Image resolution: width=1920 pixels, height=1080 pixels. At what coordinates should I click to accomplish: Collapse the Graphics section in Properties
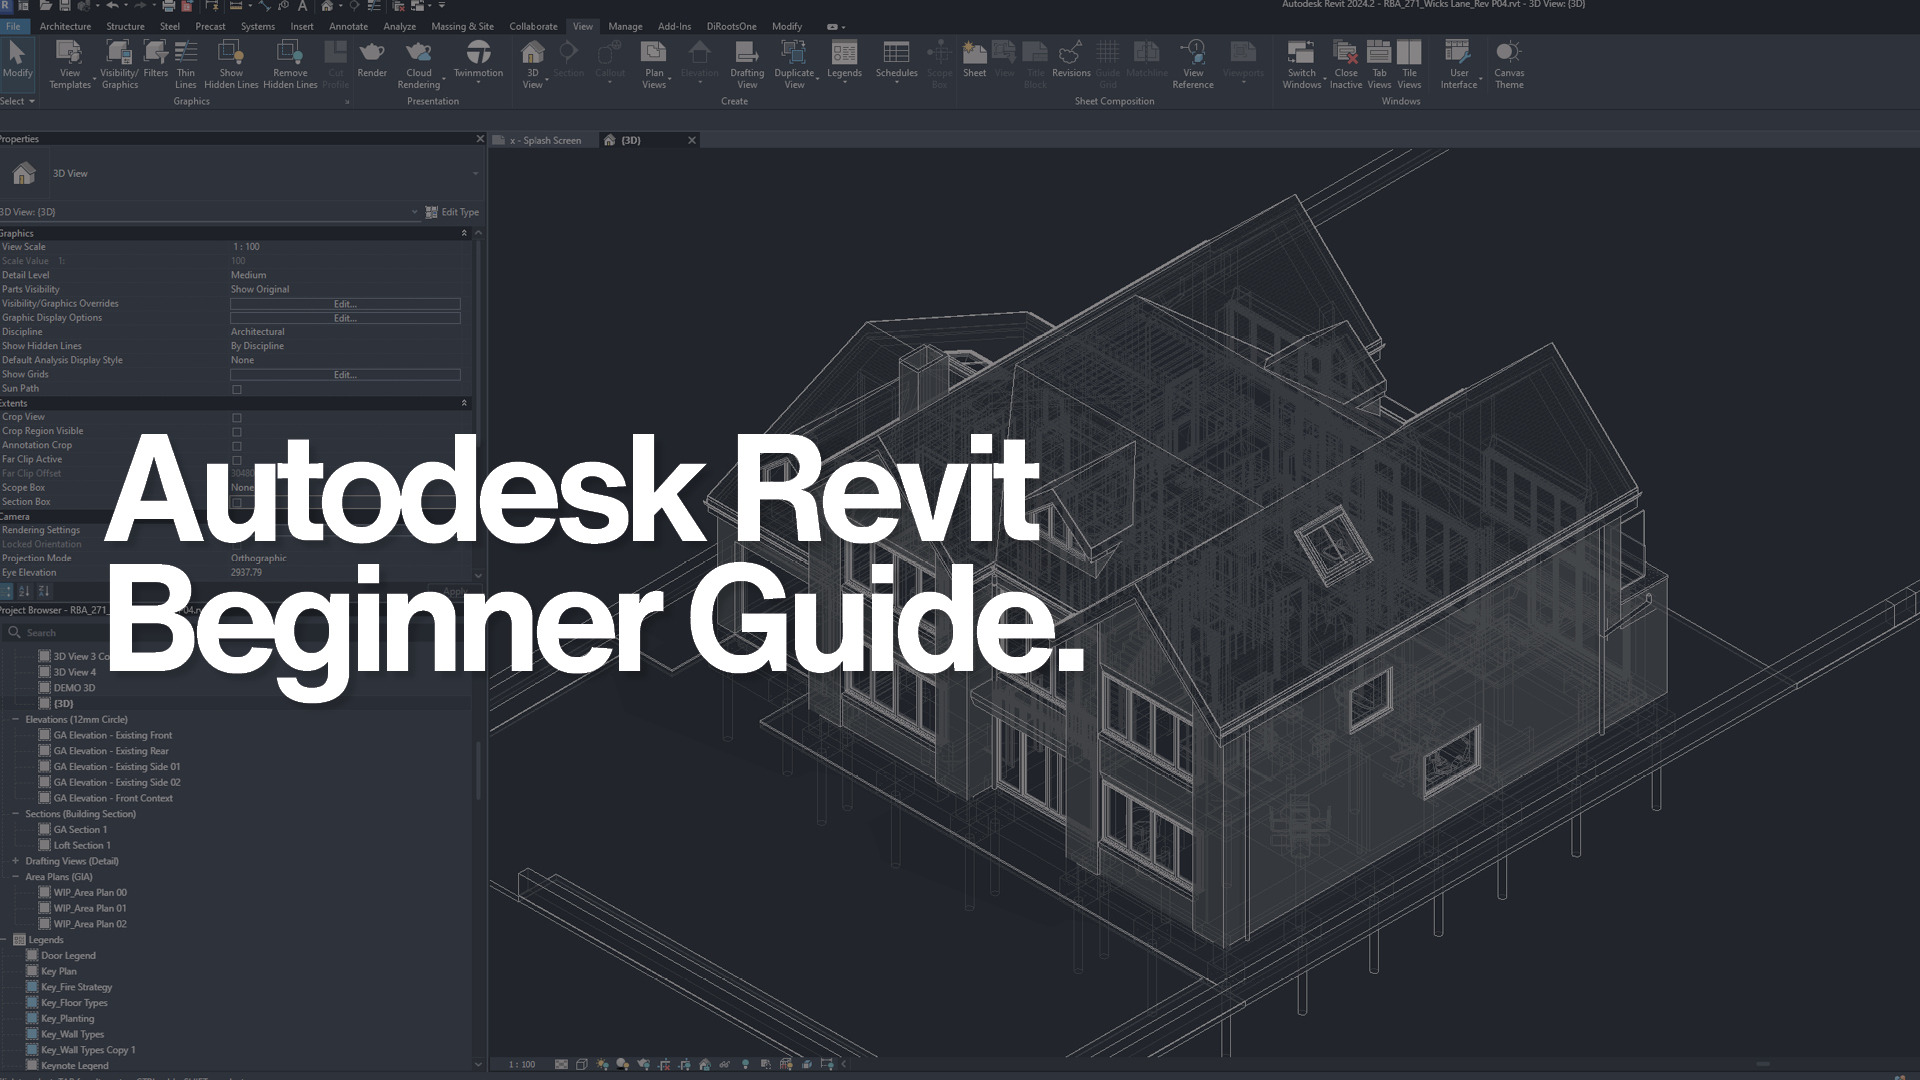pos(464,232)
